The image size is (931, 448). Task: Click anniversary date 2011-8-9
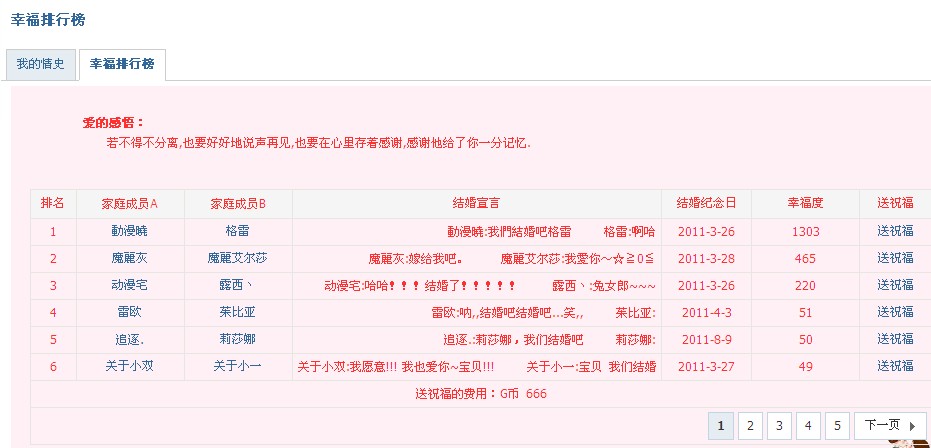point(707,339)
